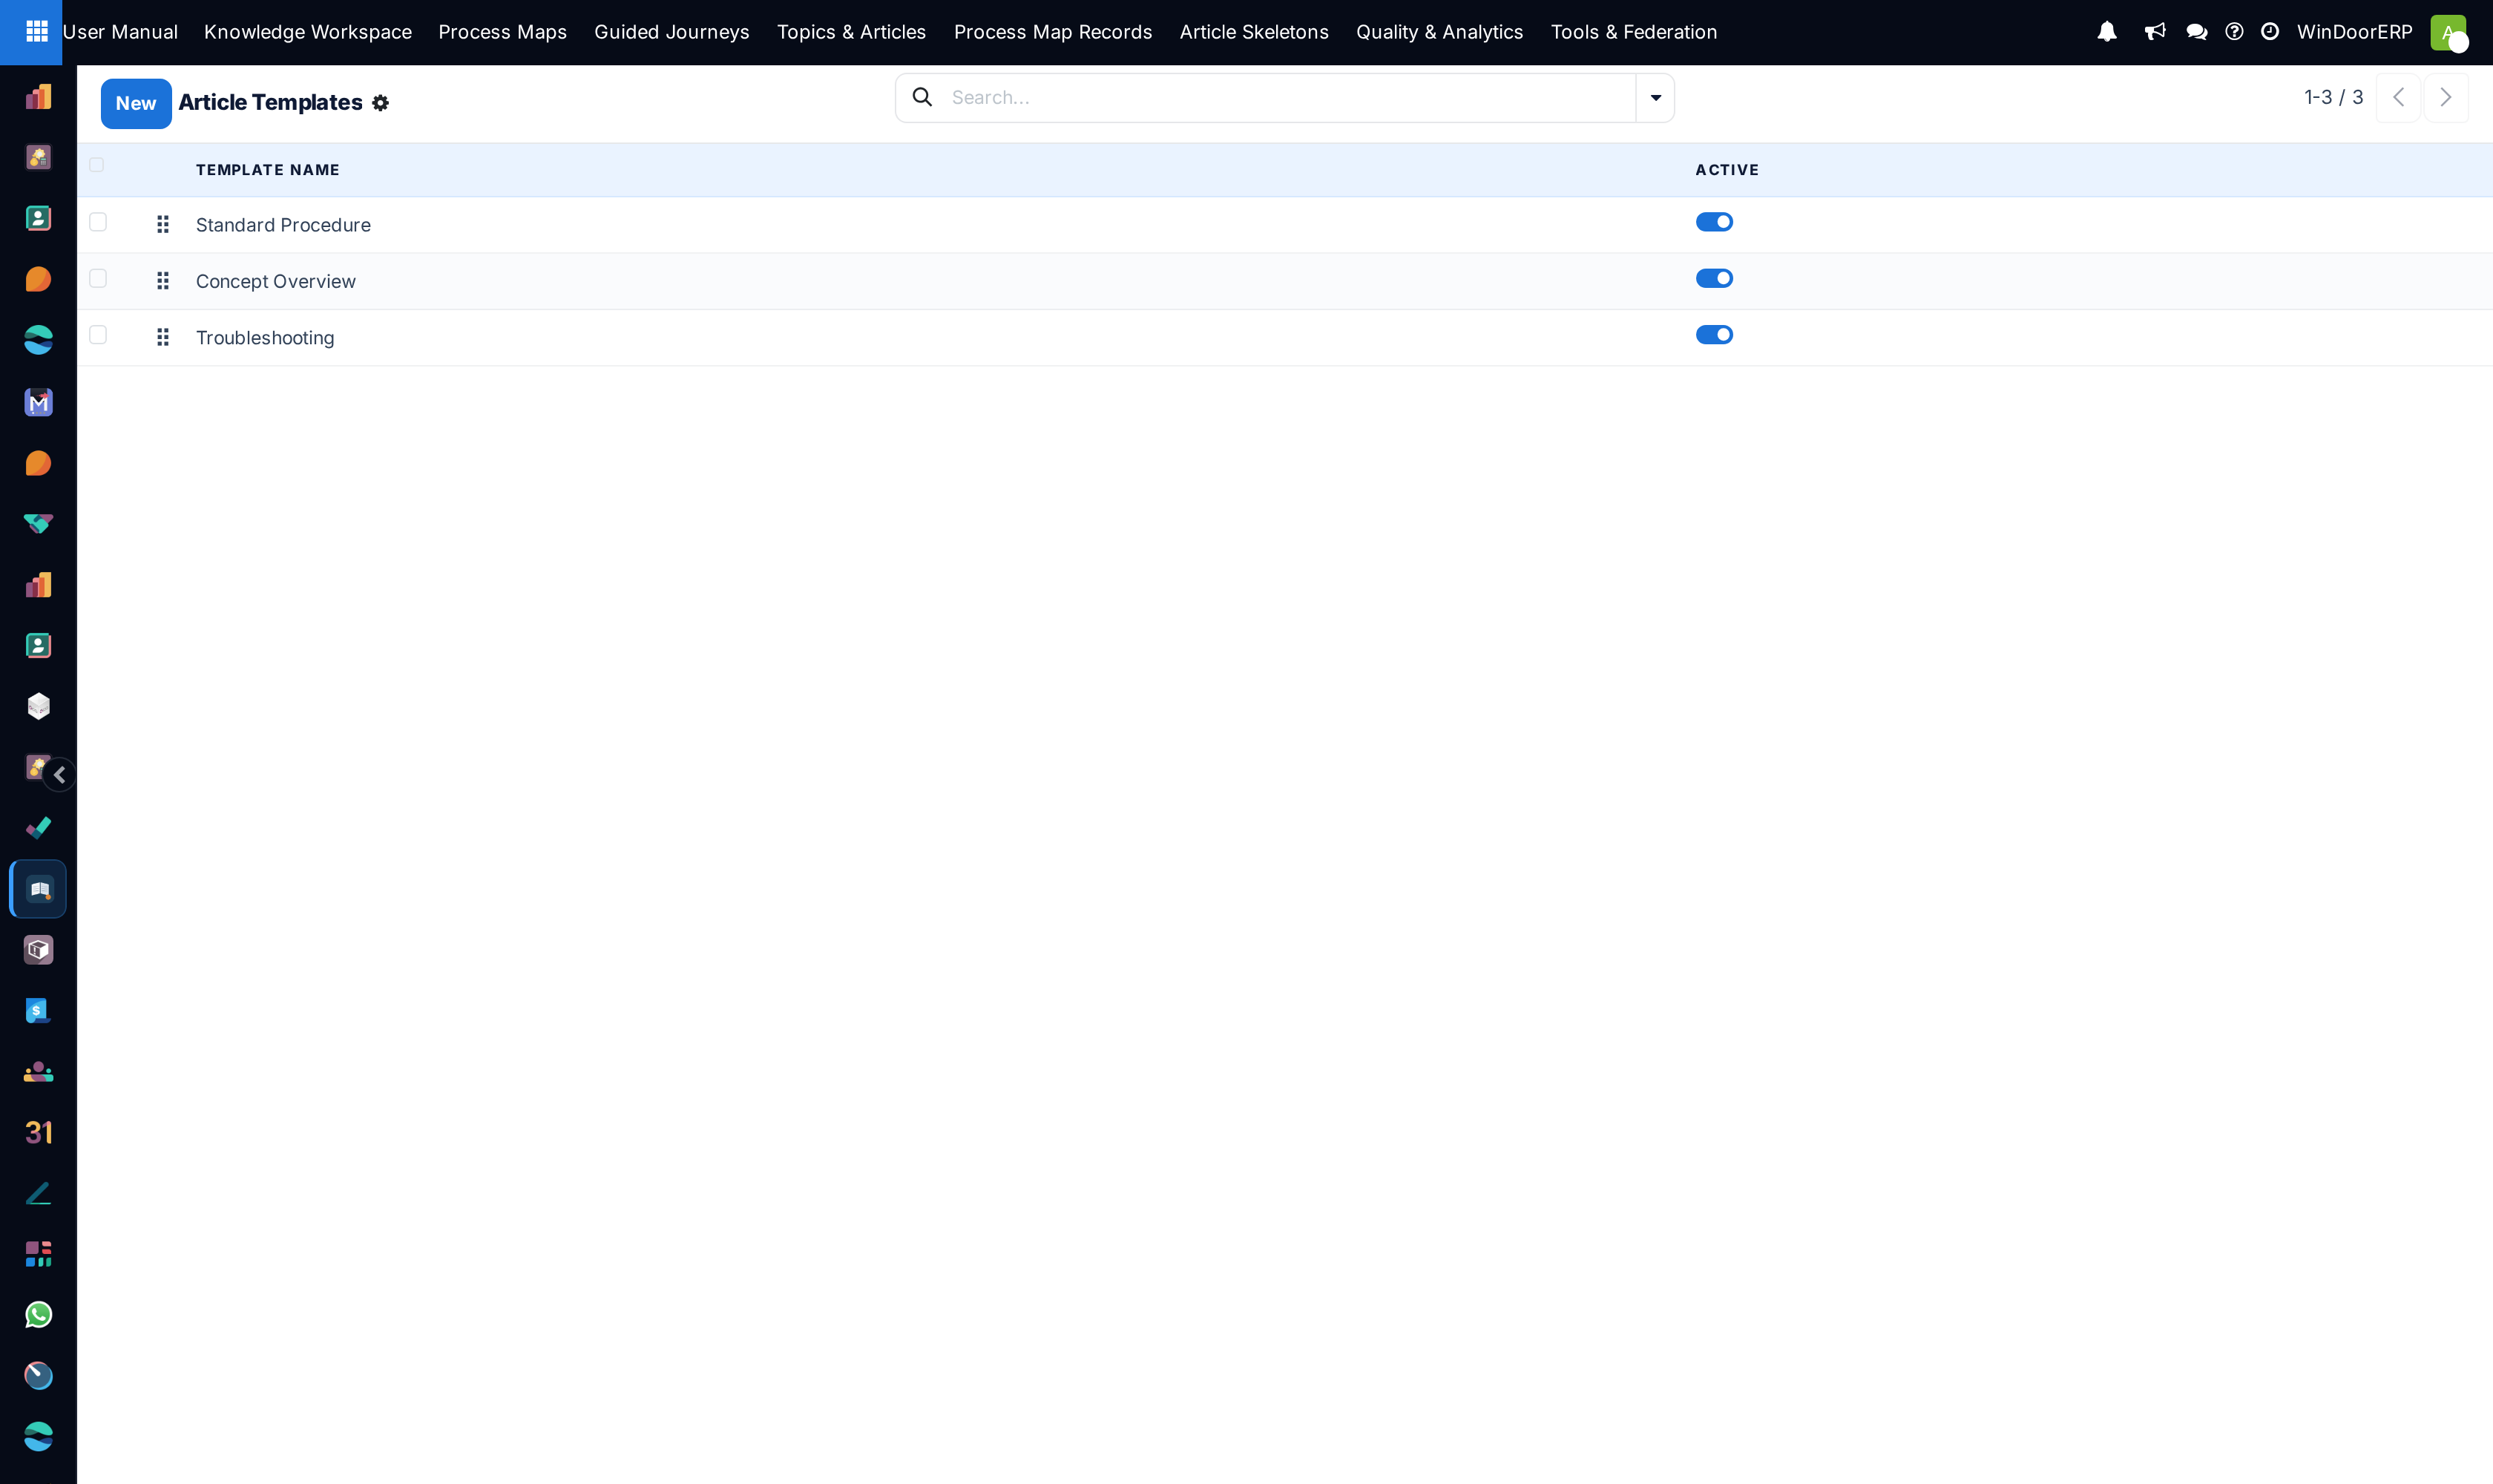Open the pen signature app in the sidebar
Image resolution: width=2493 pixels, height=1484 pixels.
[38, 1193]
